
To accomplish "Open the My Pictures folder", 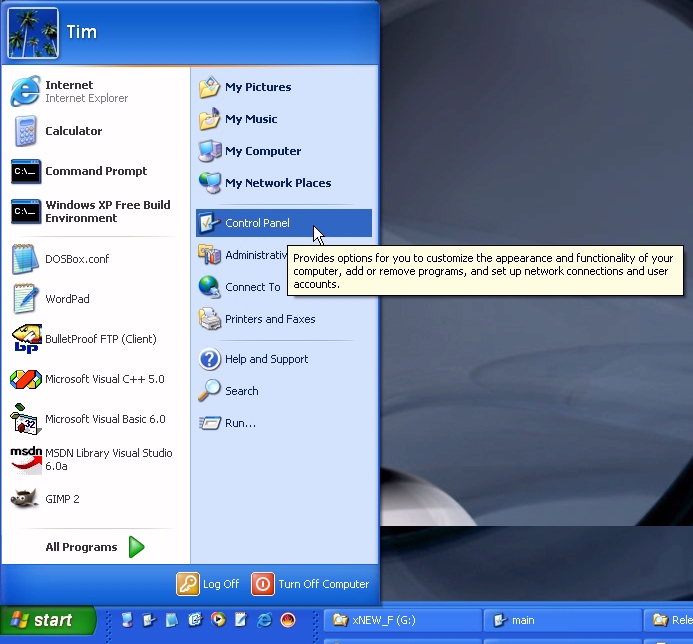I will 284,87.
